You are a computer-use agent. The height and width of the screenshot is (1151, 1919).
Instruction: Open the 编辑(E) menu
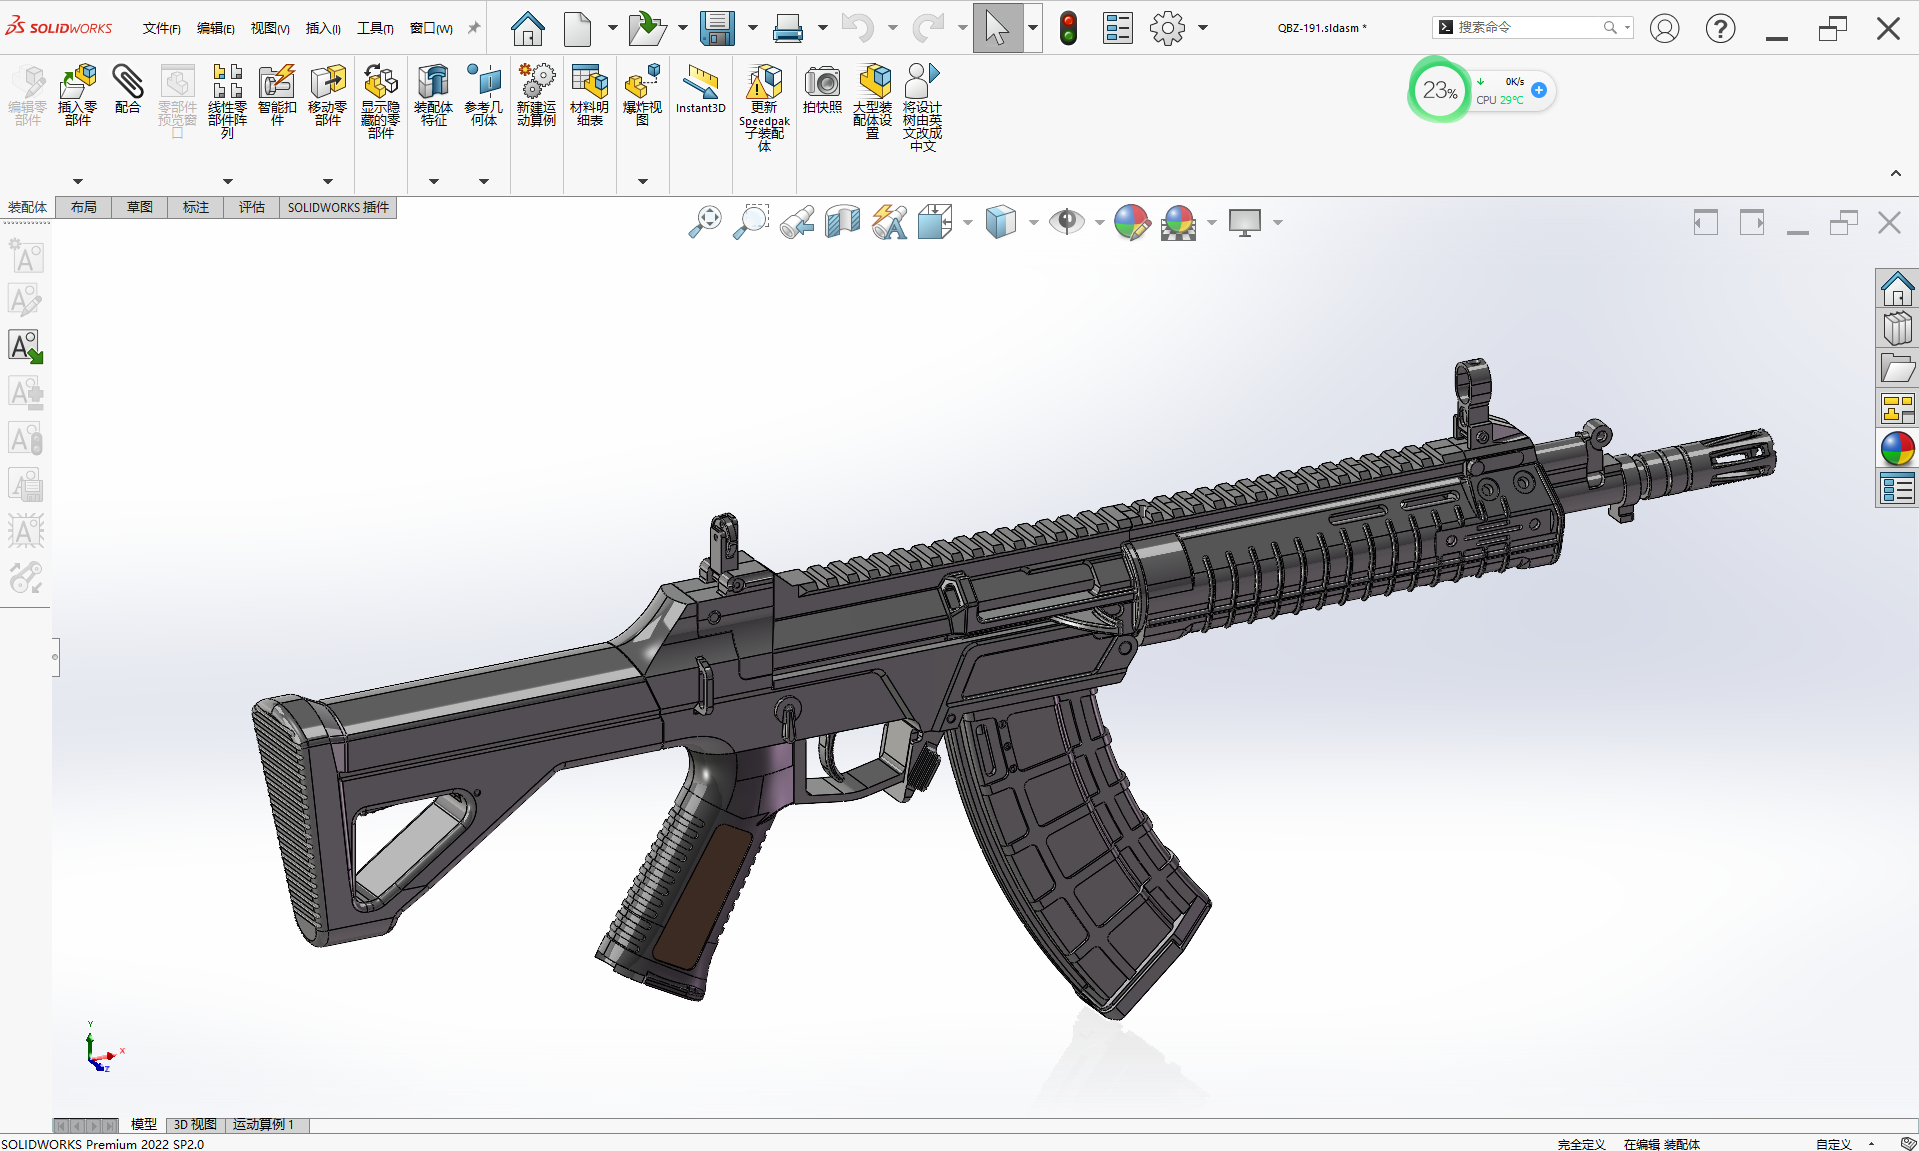[x=215, y=28]
